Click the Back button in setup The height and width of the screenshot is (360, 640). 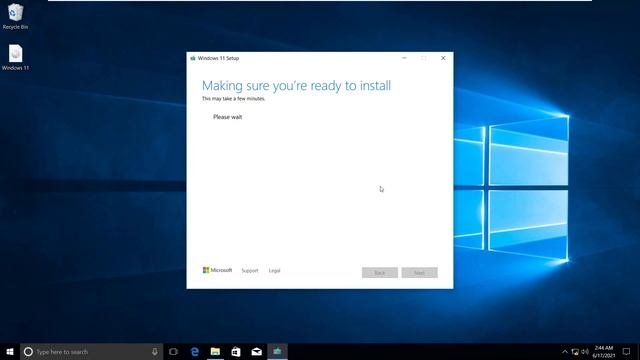[380, 273]
